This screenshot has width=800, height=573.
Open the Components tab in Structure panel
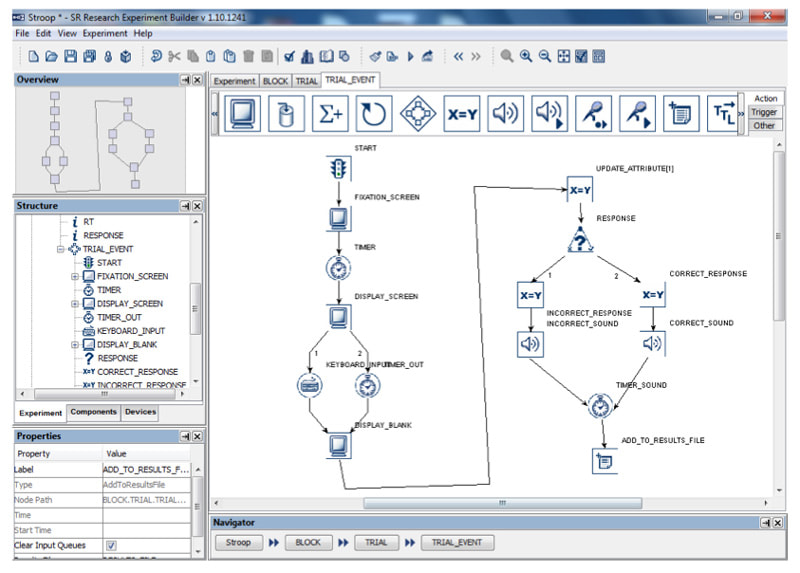pyautogui.click(x=93, y=412)
